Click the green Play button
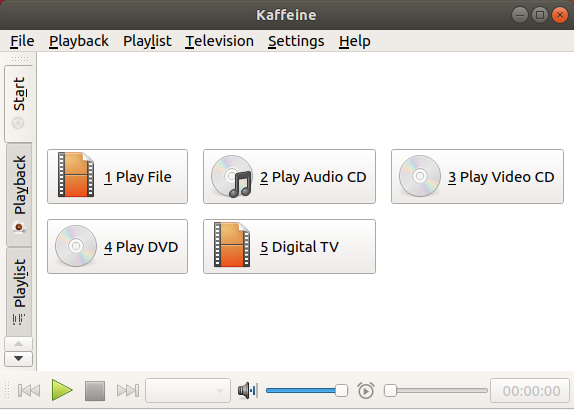This screenshot has width=574, height=410. click(62, 390)
